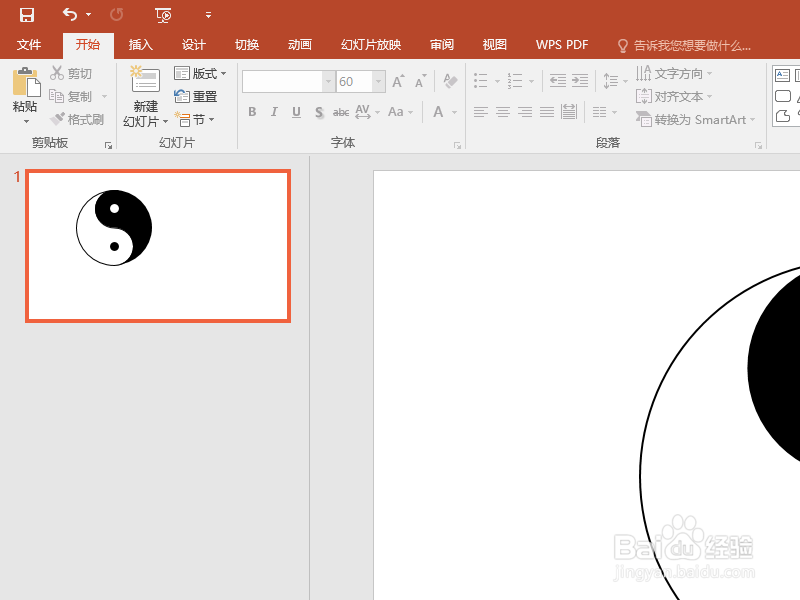Screen dimensions: 800x600
Task: Undo the last action
Action: point(70,14)
